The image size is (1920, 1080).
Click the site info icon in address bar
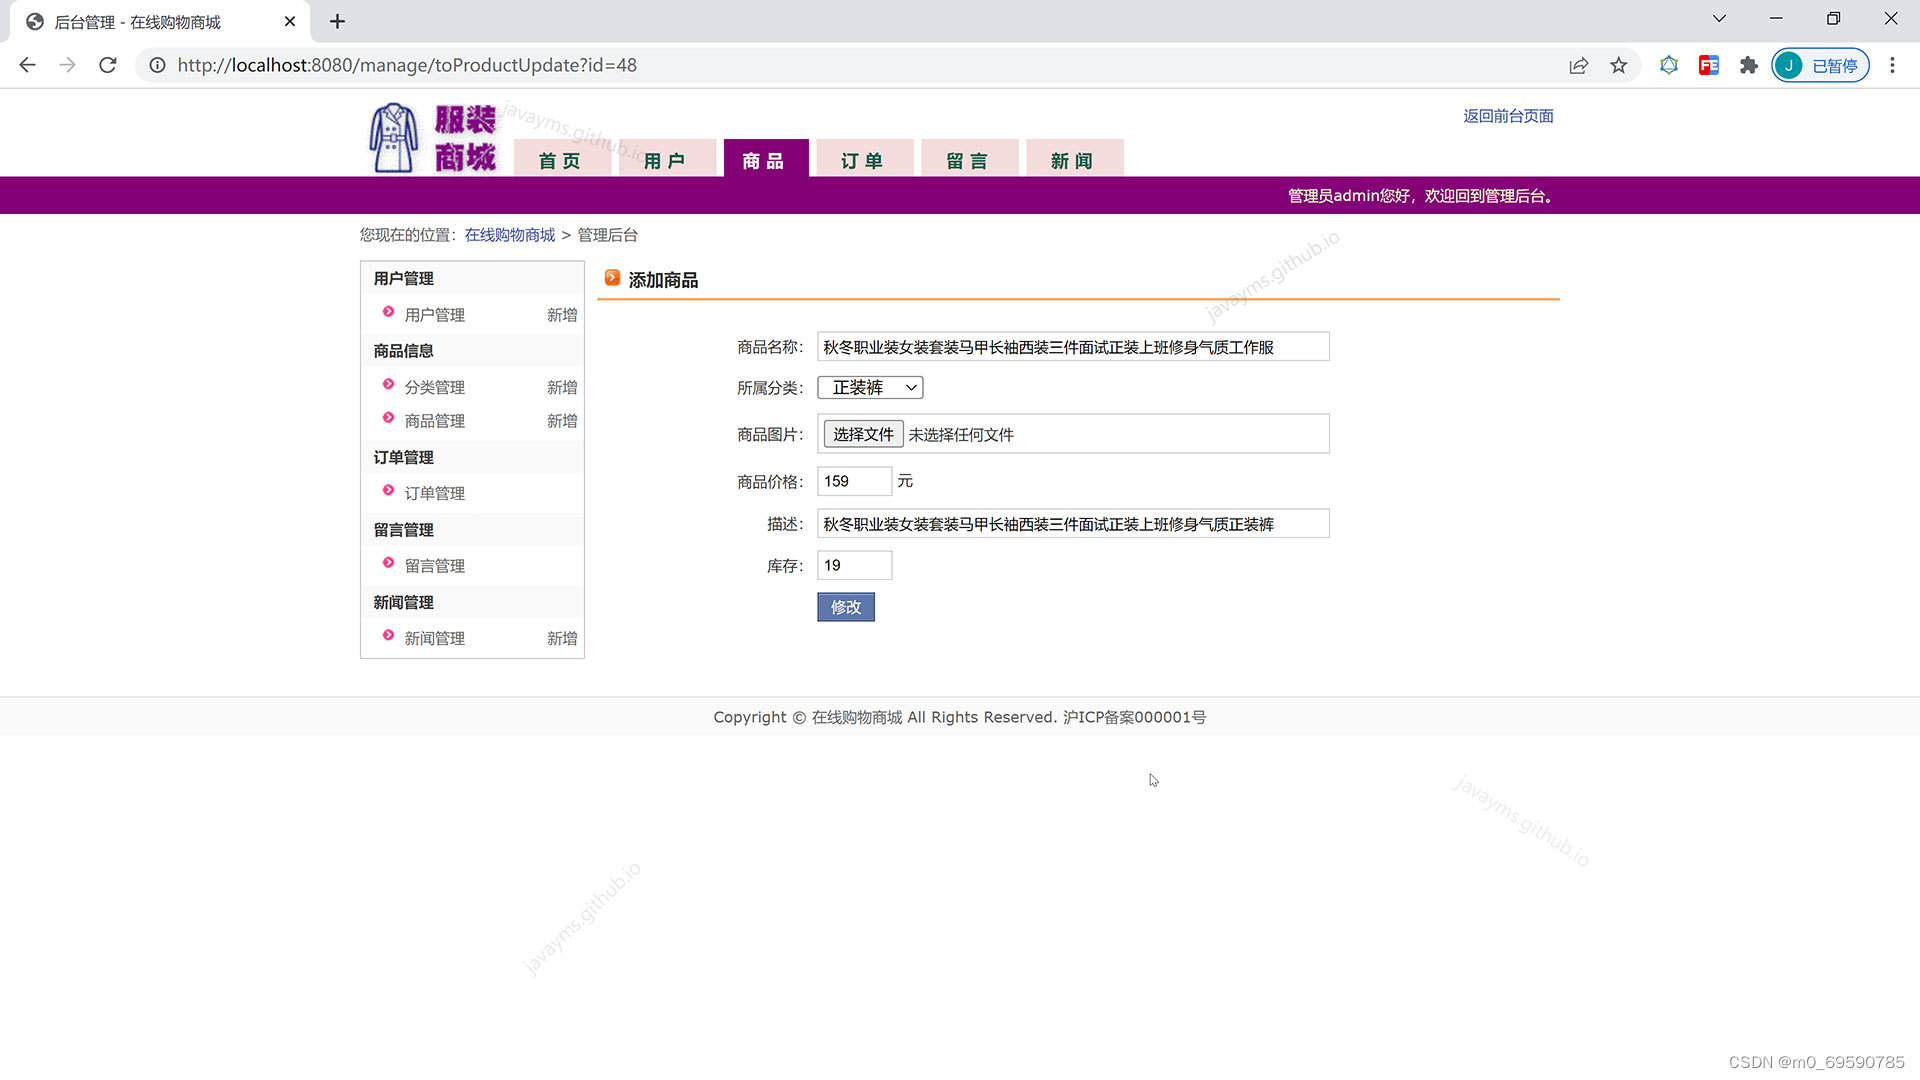157,65
